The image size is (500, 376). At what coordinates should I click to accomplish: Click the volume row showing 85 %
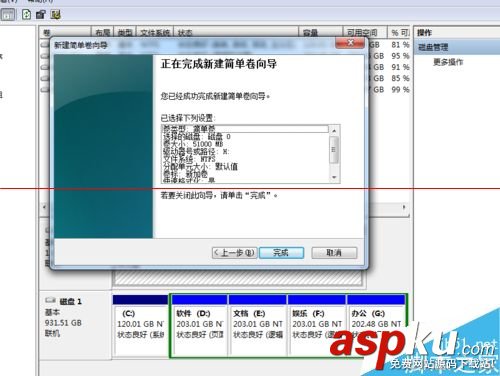pos(225,78)
